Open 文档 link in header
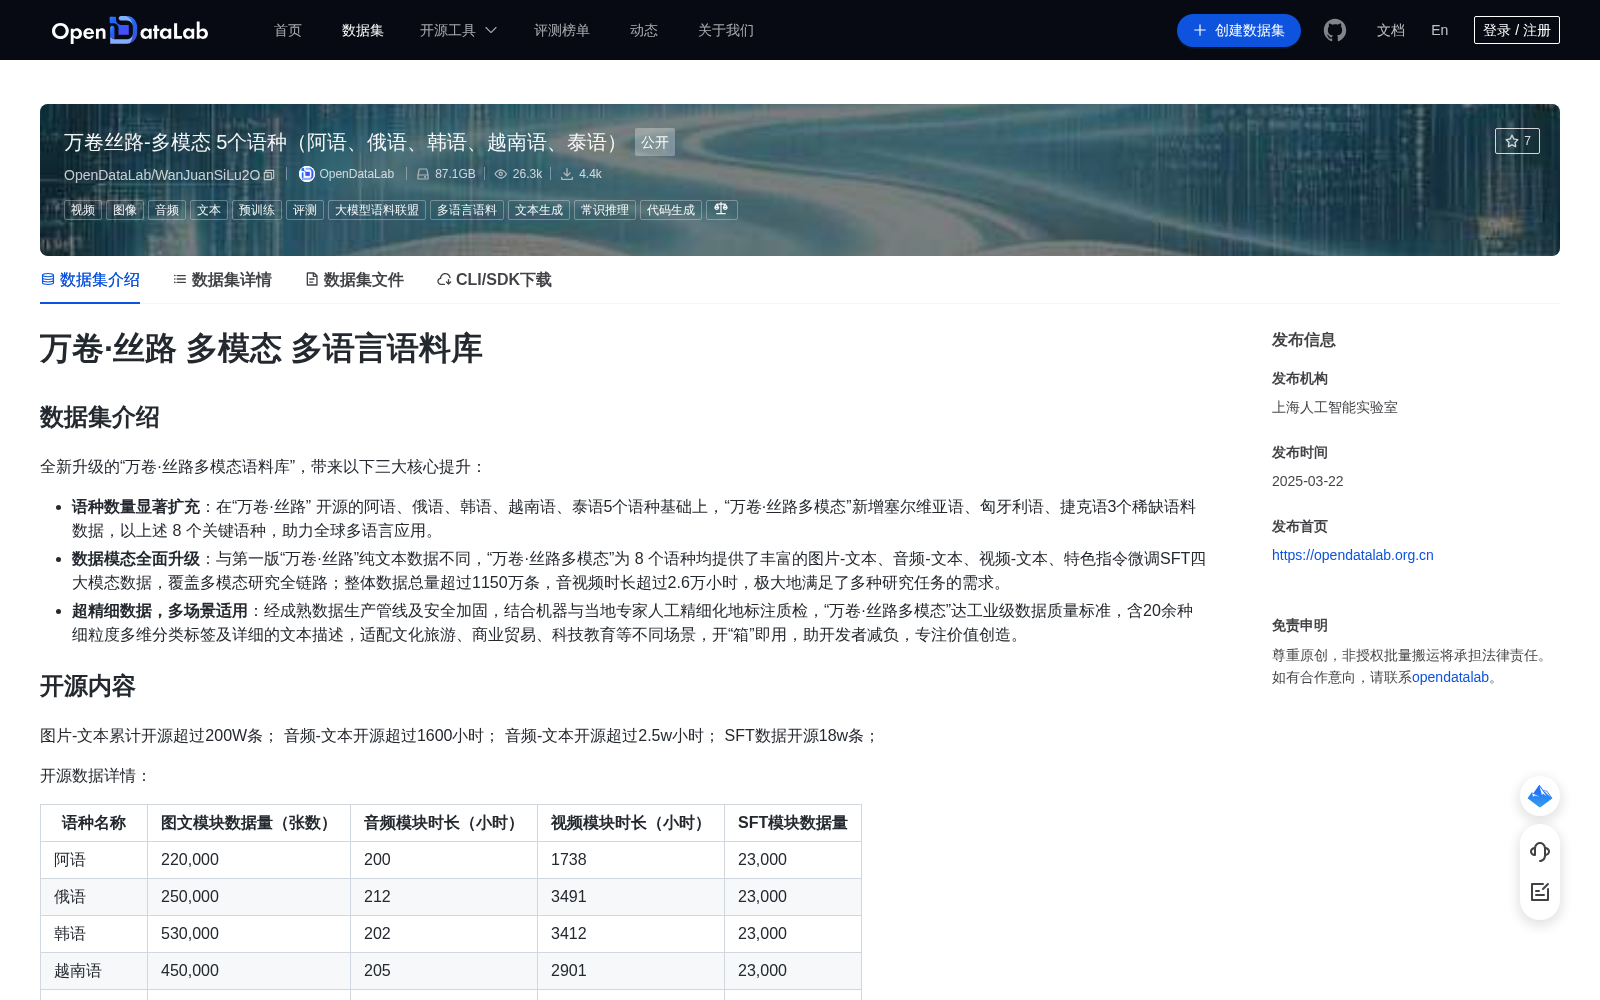 tap(1391, 30)
